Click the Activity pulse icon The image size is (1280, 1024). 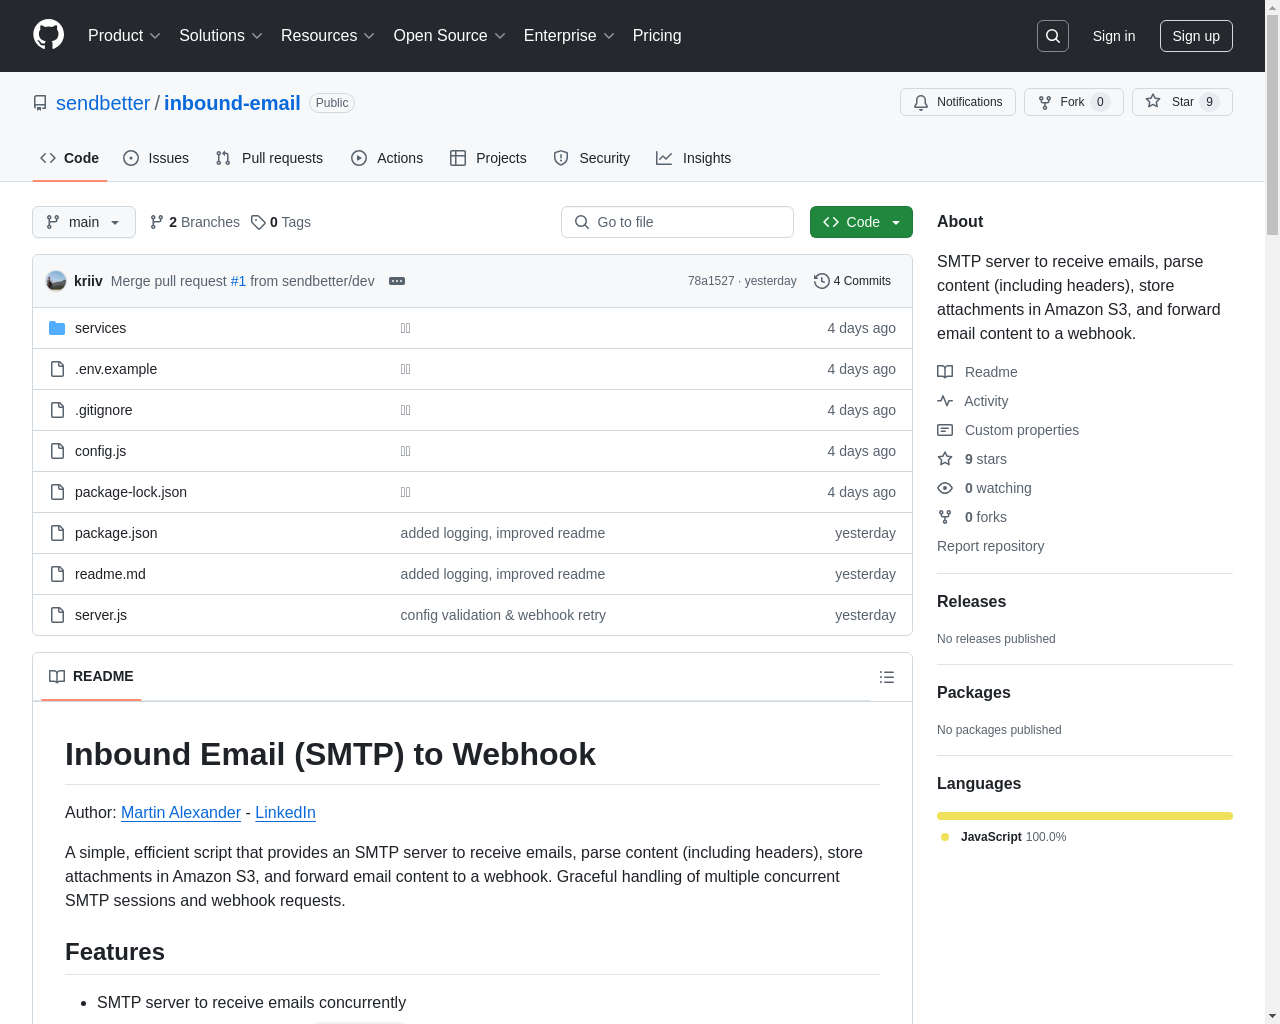click(945, 401)
